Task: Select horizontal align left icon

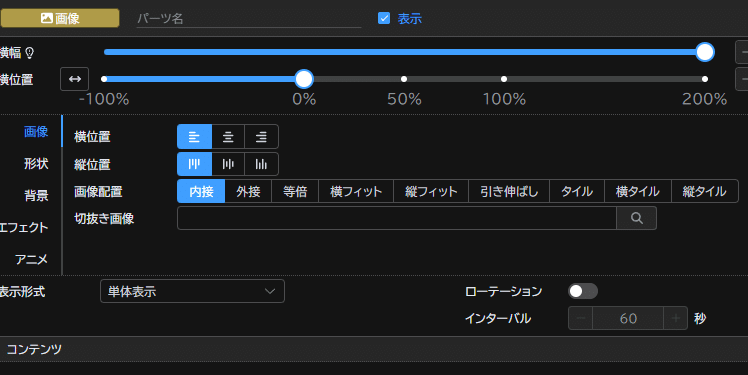Action: click(194, 137)
